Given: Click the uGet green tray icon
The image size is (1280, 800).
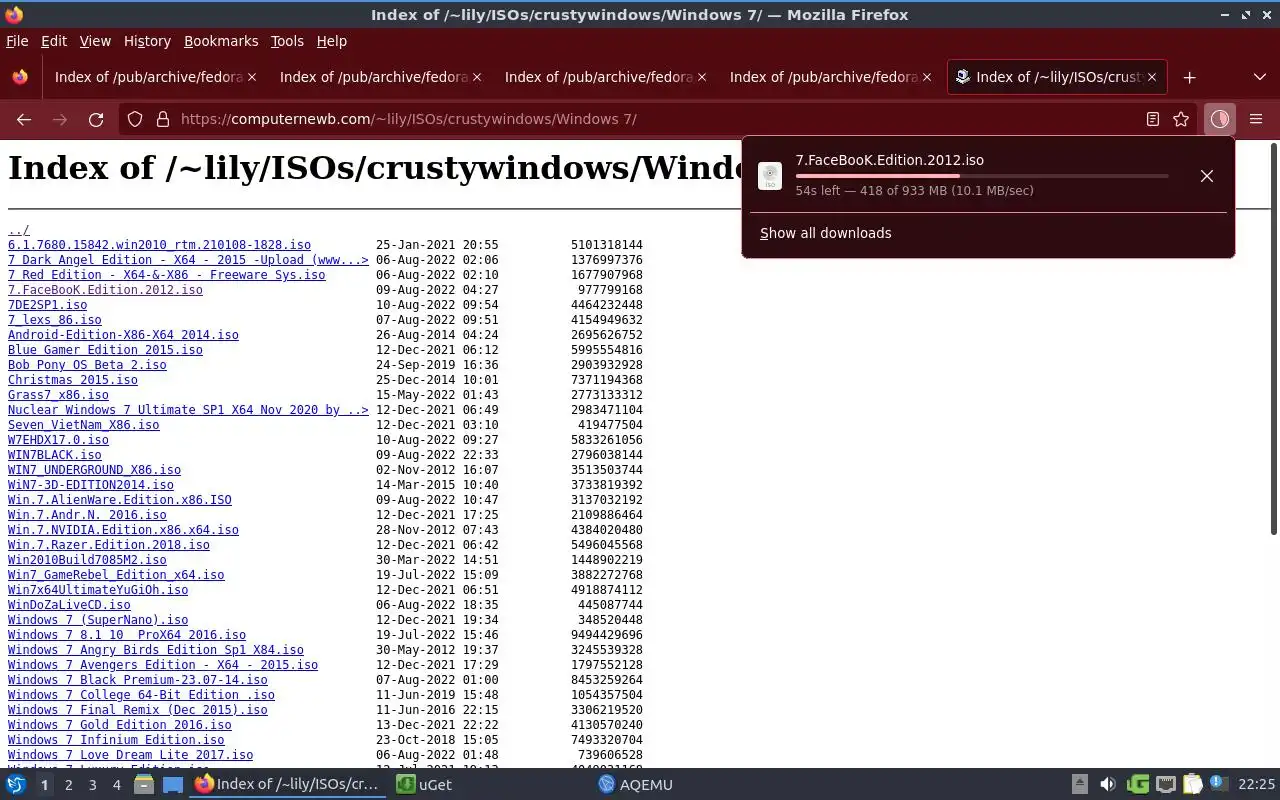Looking at the screenshot, I should (1137, 785).
